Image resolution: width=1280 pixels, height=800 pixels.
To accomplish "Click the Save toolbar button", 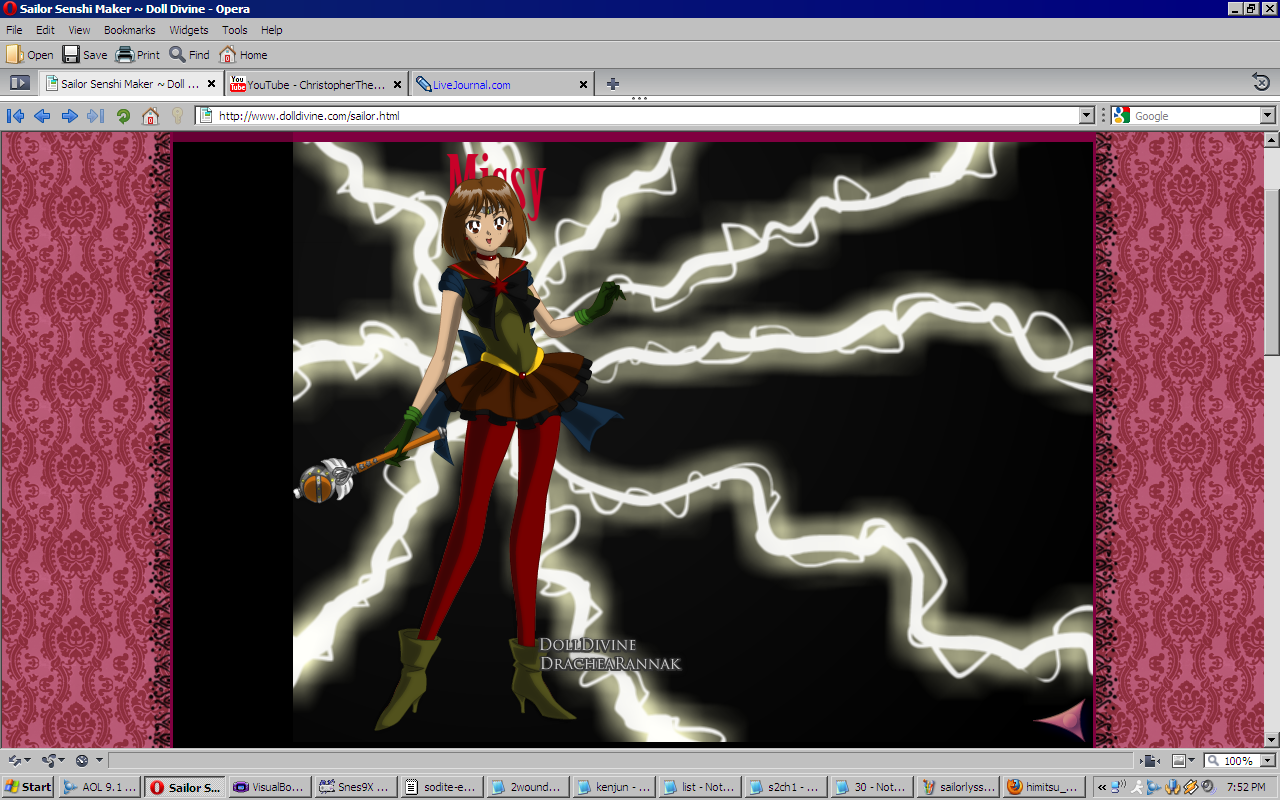I will 85,55.
